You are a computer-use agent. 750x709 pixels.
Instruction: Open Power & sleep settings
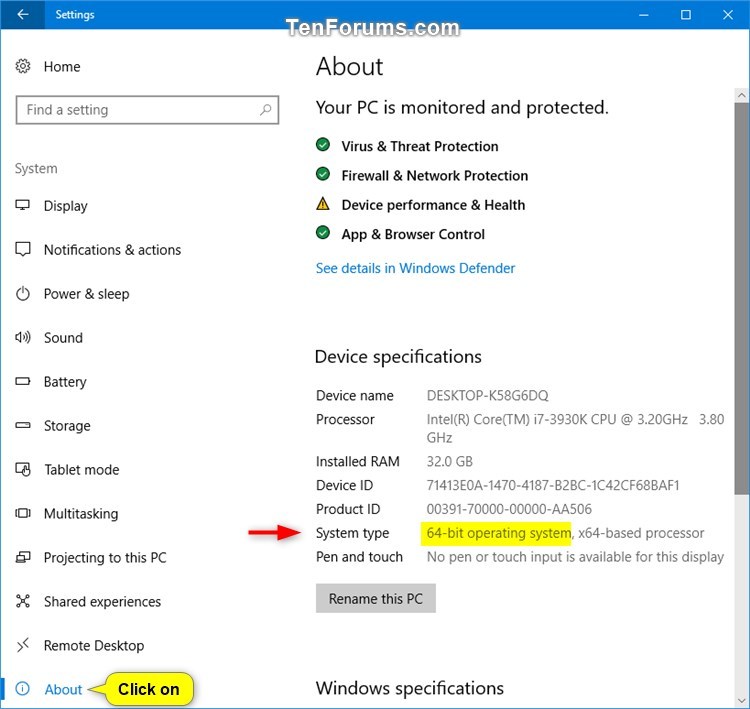pos(87,294)
